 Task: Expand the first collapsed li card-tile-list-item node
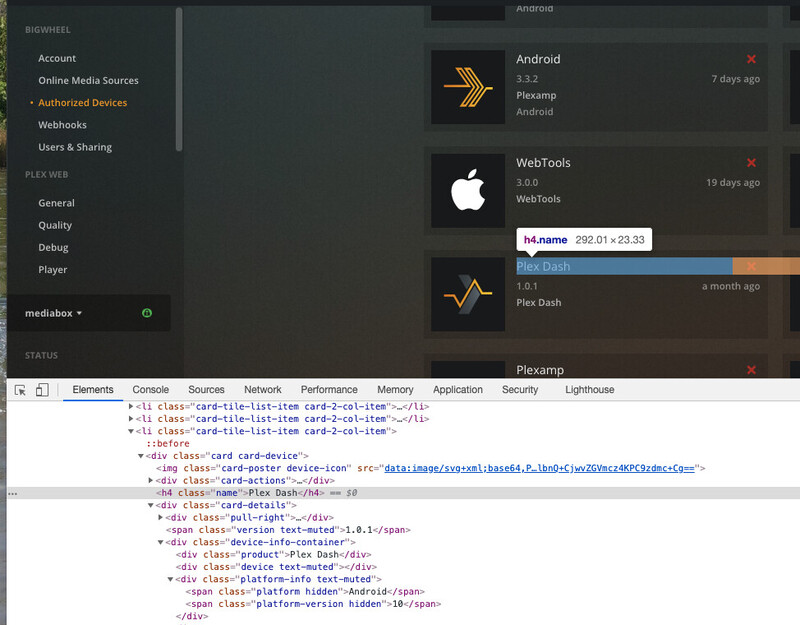[131, 407]
